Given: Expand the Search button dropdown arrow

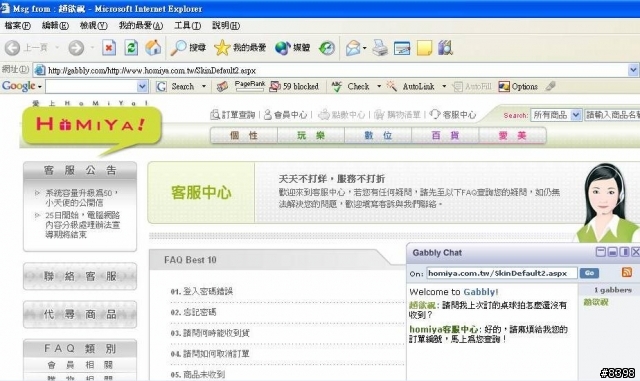Looking at the screenshot, I should (204, 86).
